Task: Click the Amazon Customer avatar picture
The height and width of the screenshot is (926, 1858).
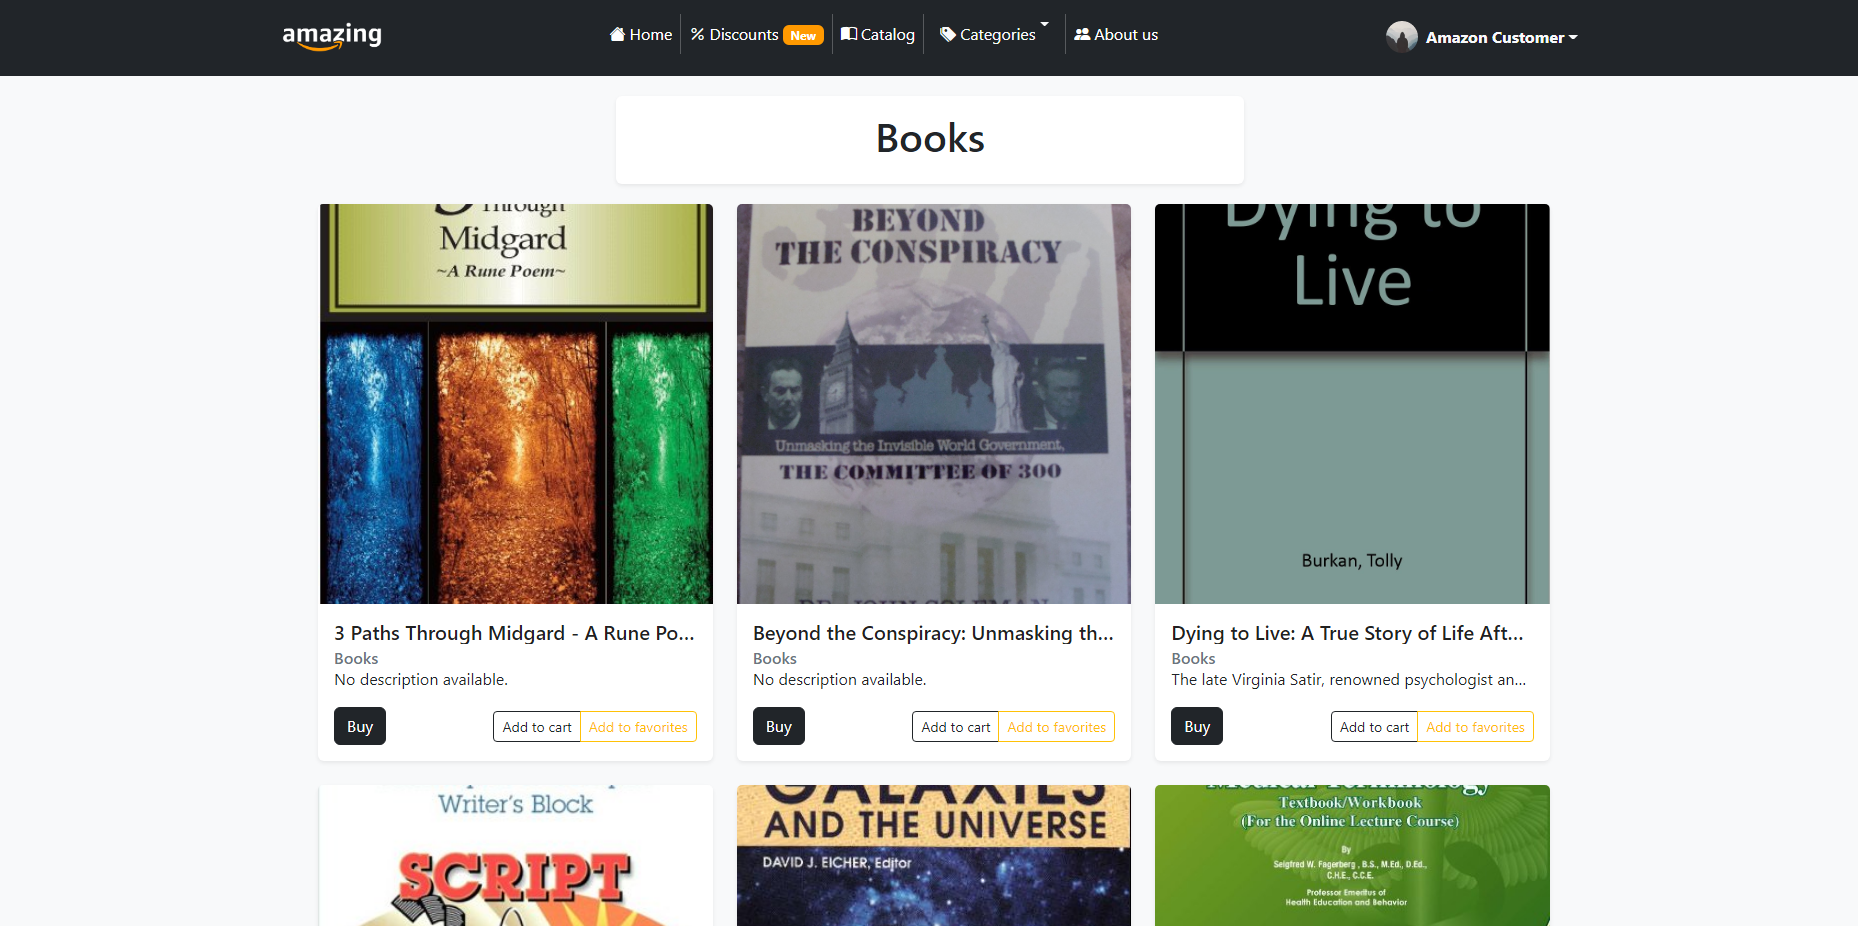Action: (x=1402, y=37)
